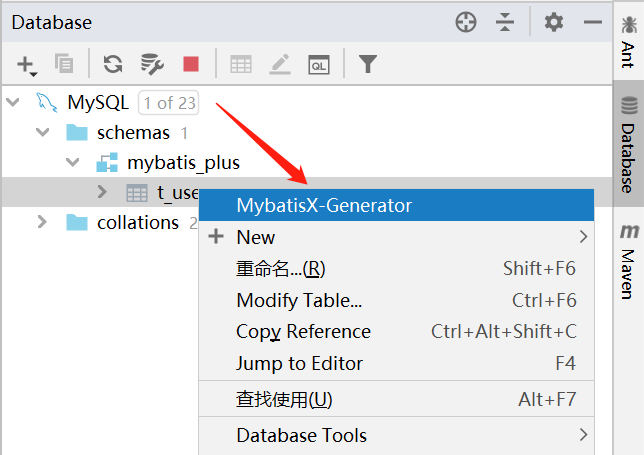Click the mybatis_plus schema icon

[x=107, y=163]
